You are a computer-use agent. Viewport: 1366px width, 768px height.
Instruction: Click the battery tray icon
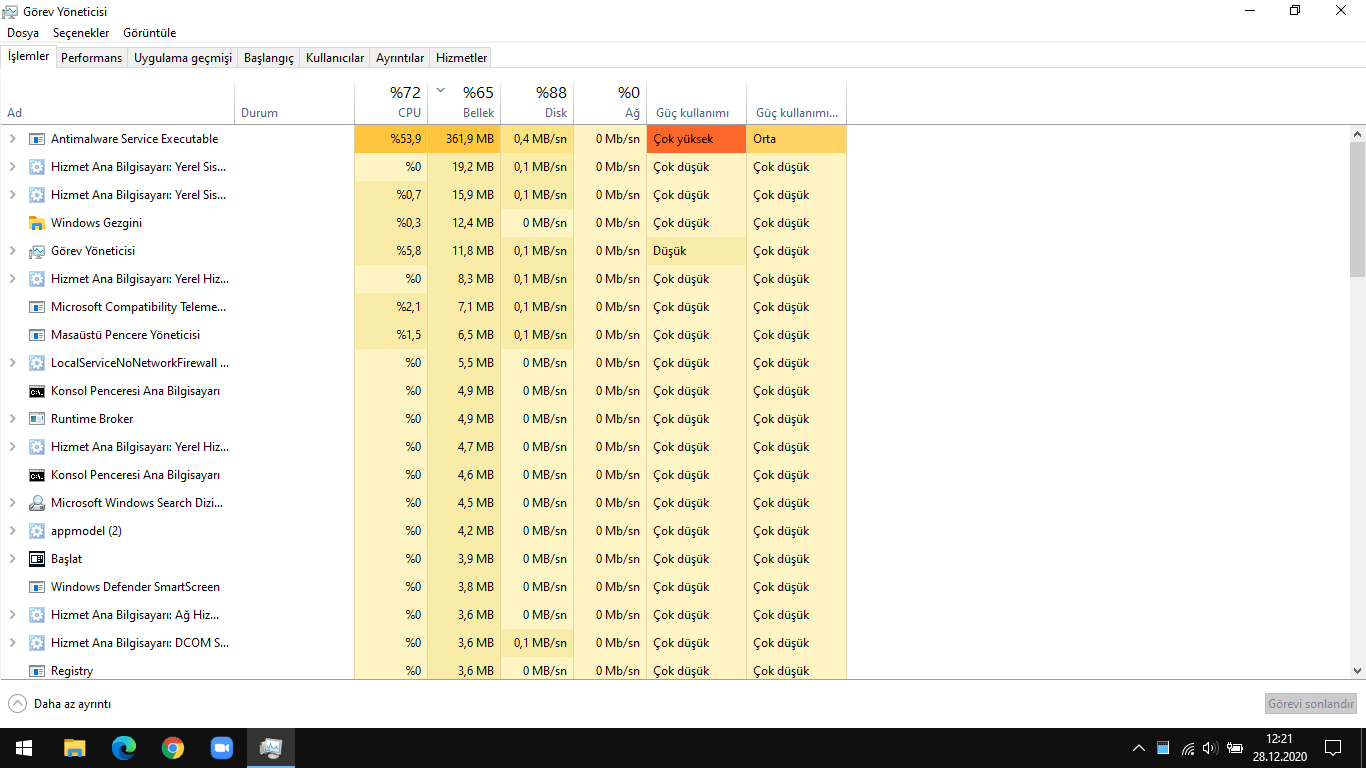tap(1234, 748)
